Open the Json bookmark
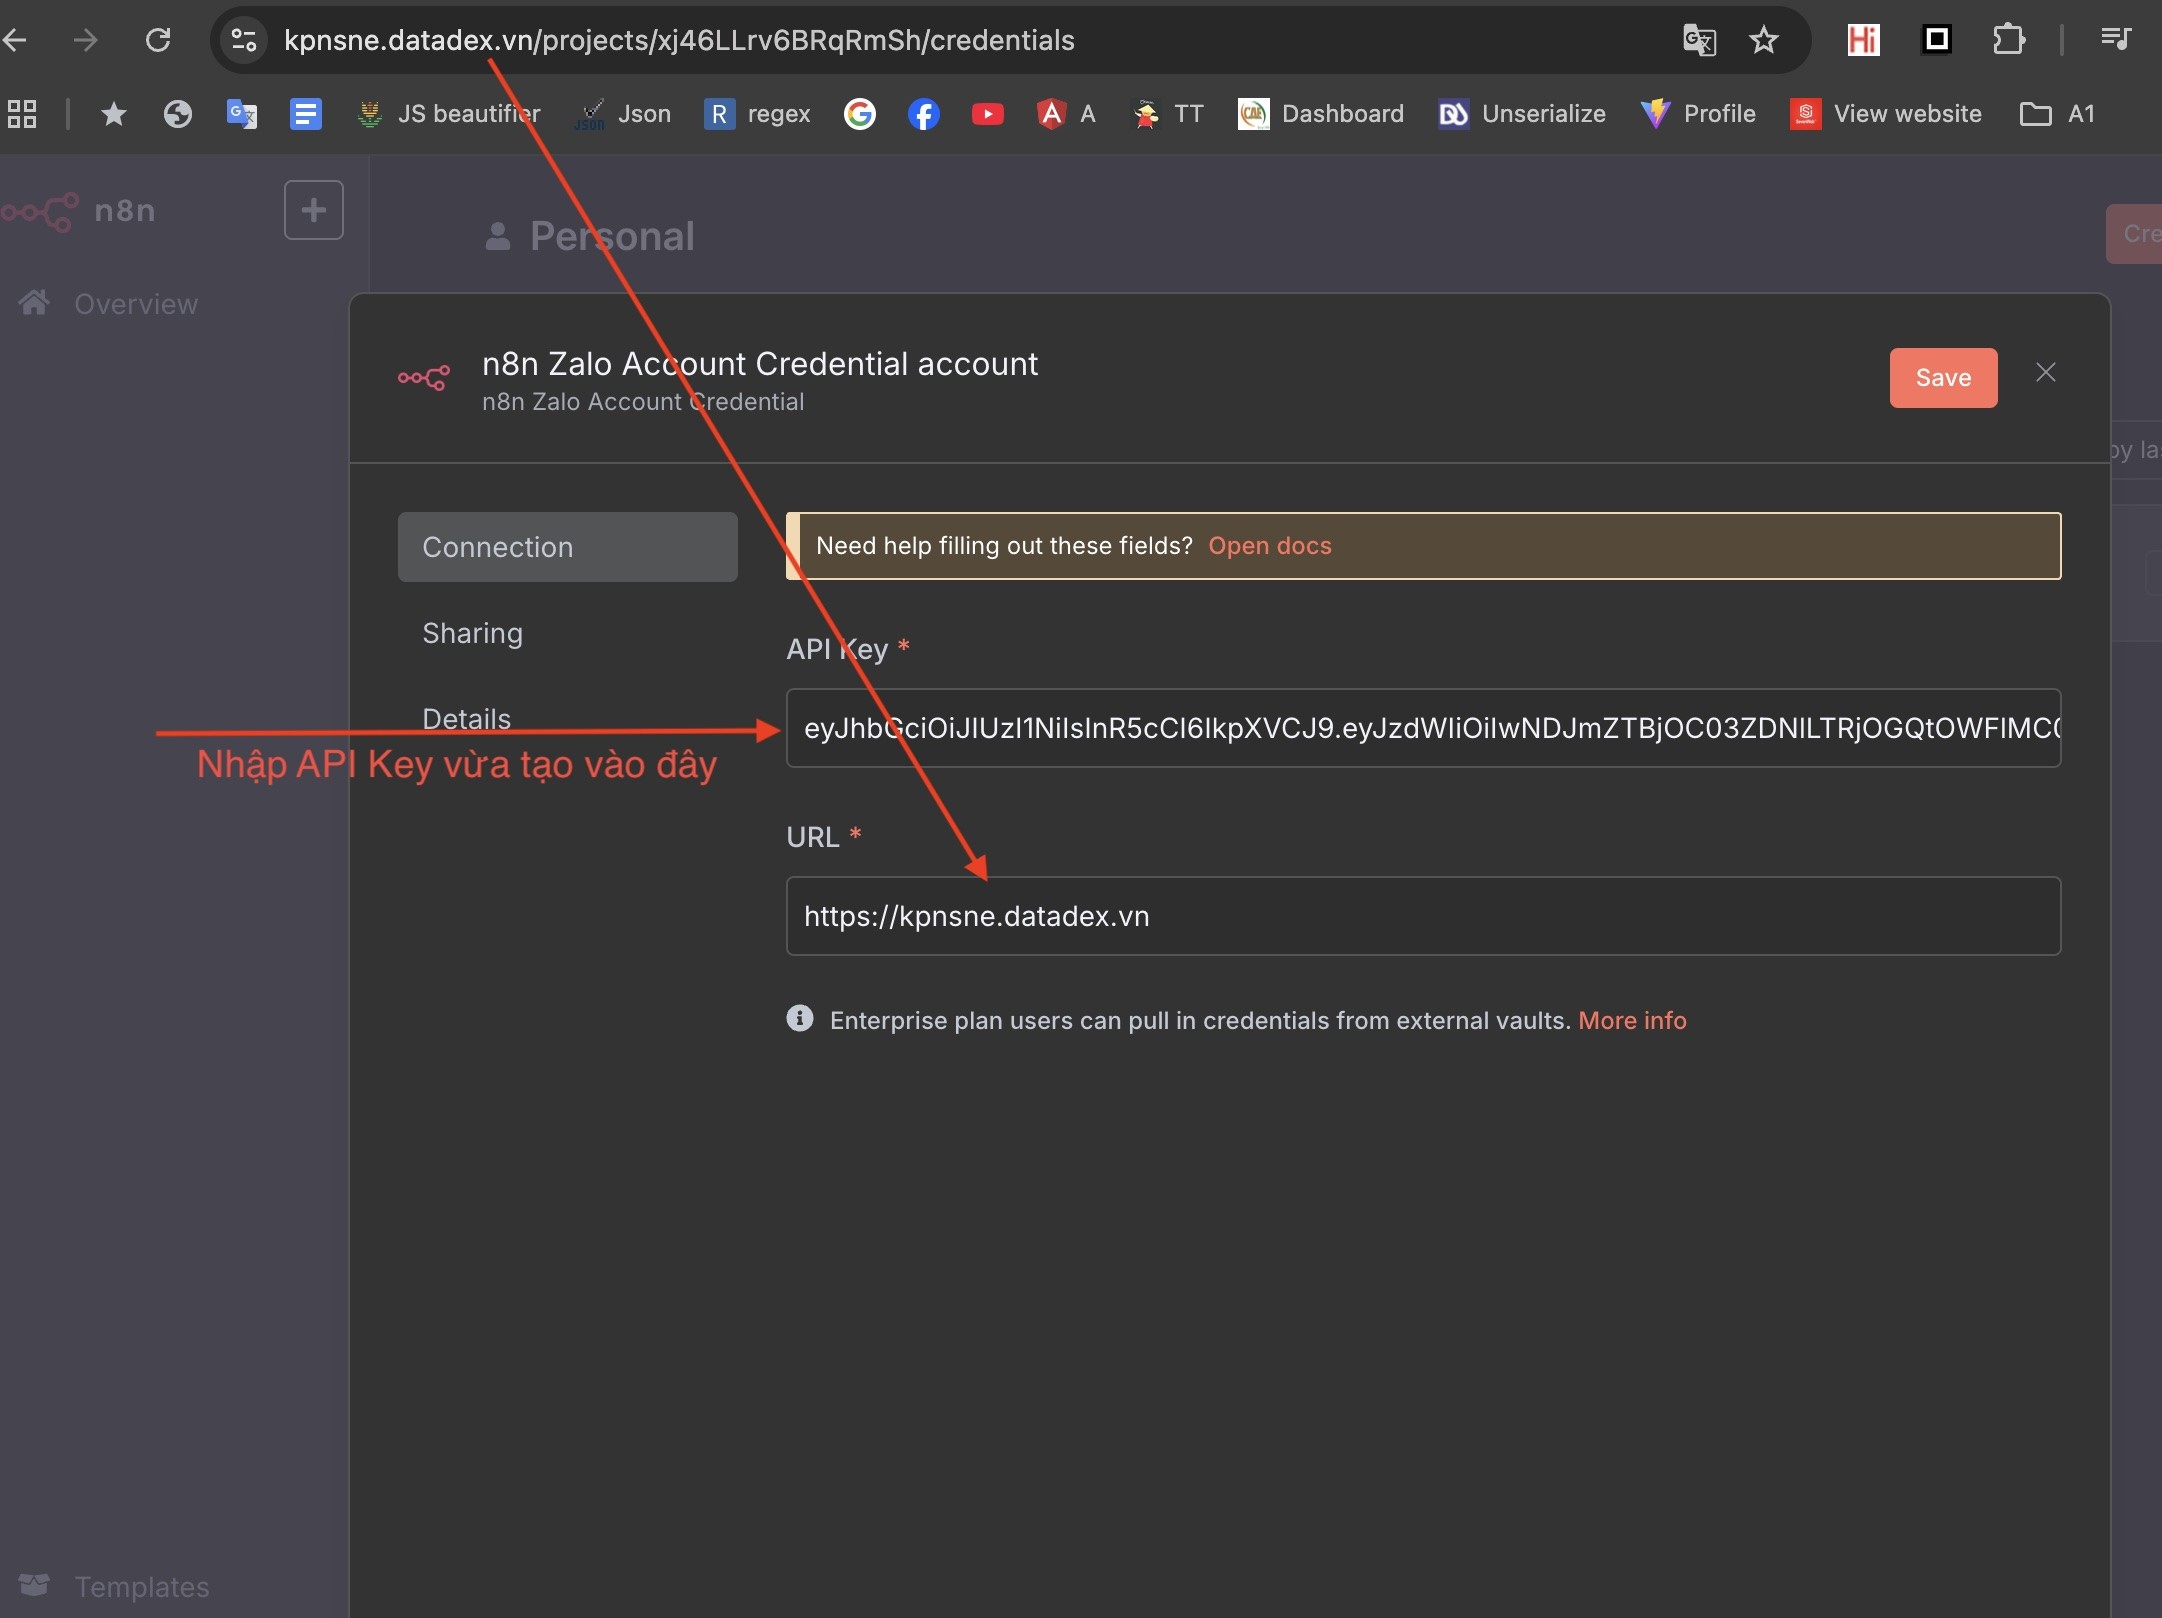Screen dimensions: 2162x1618 click(622, 114)
